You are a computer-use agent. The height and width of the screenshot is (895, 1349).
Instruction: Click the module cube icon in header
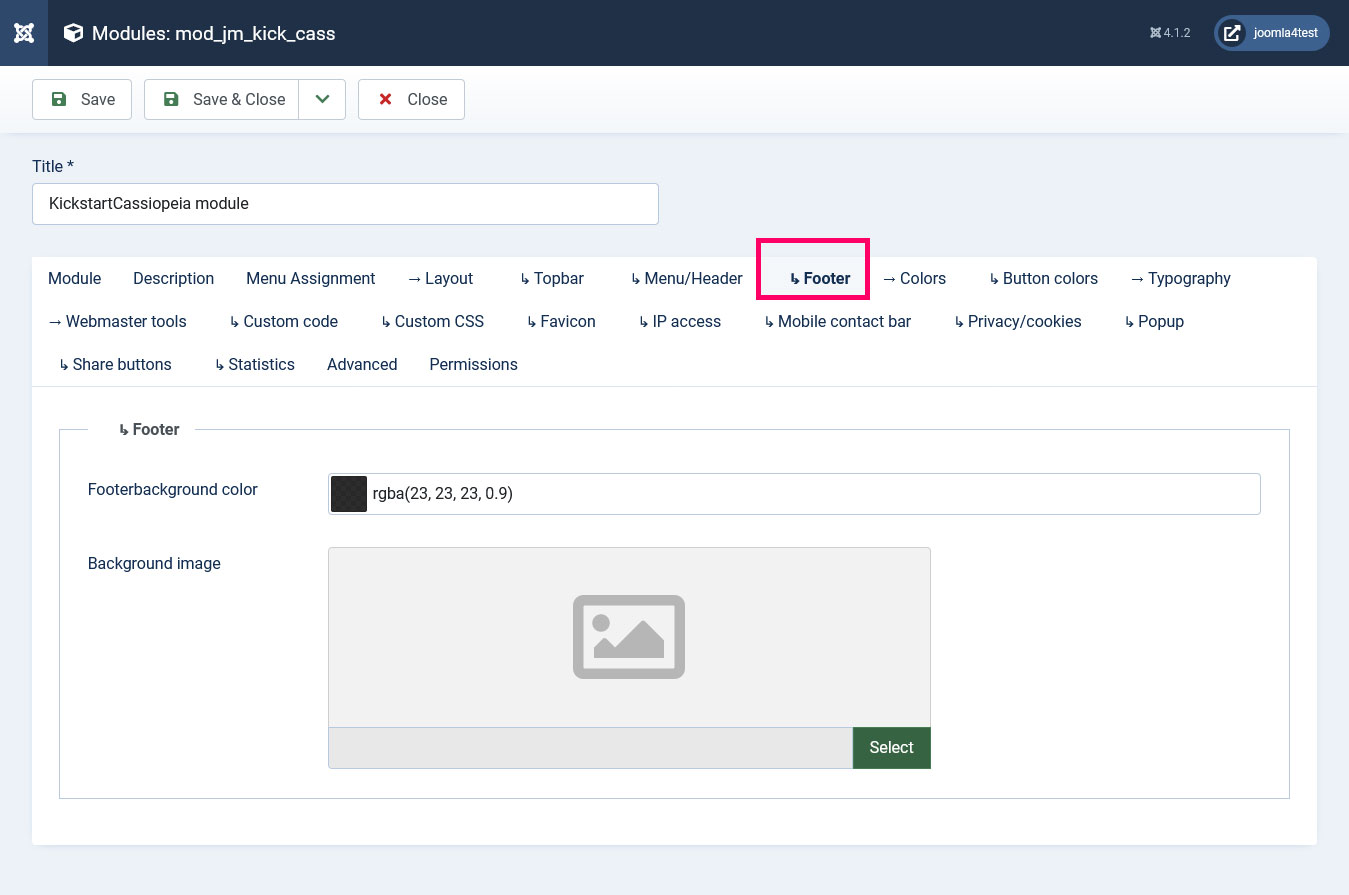pyautogui.click(x=73, y=33)
